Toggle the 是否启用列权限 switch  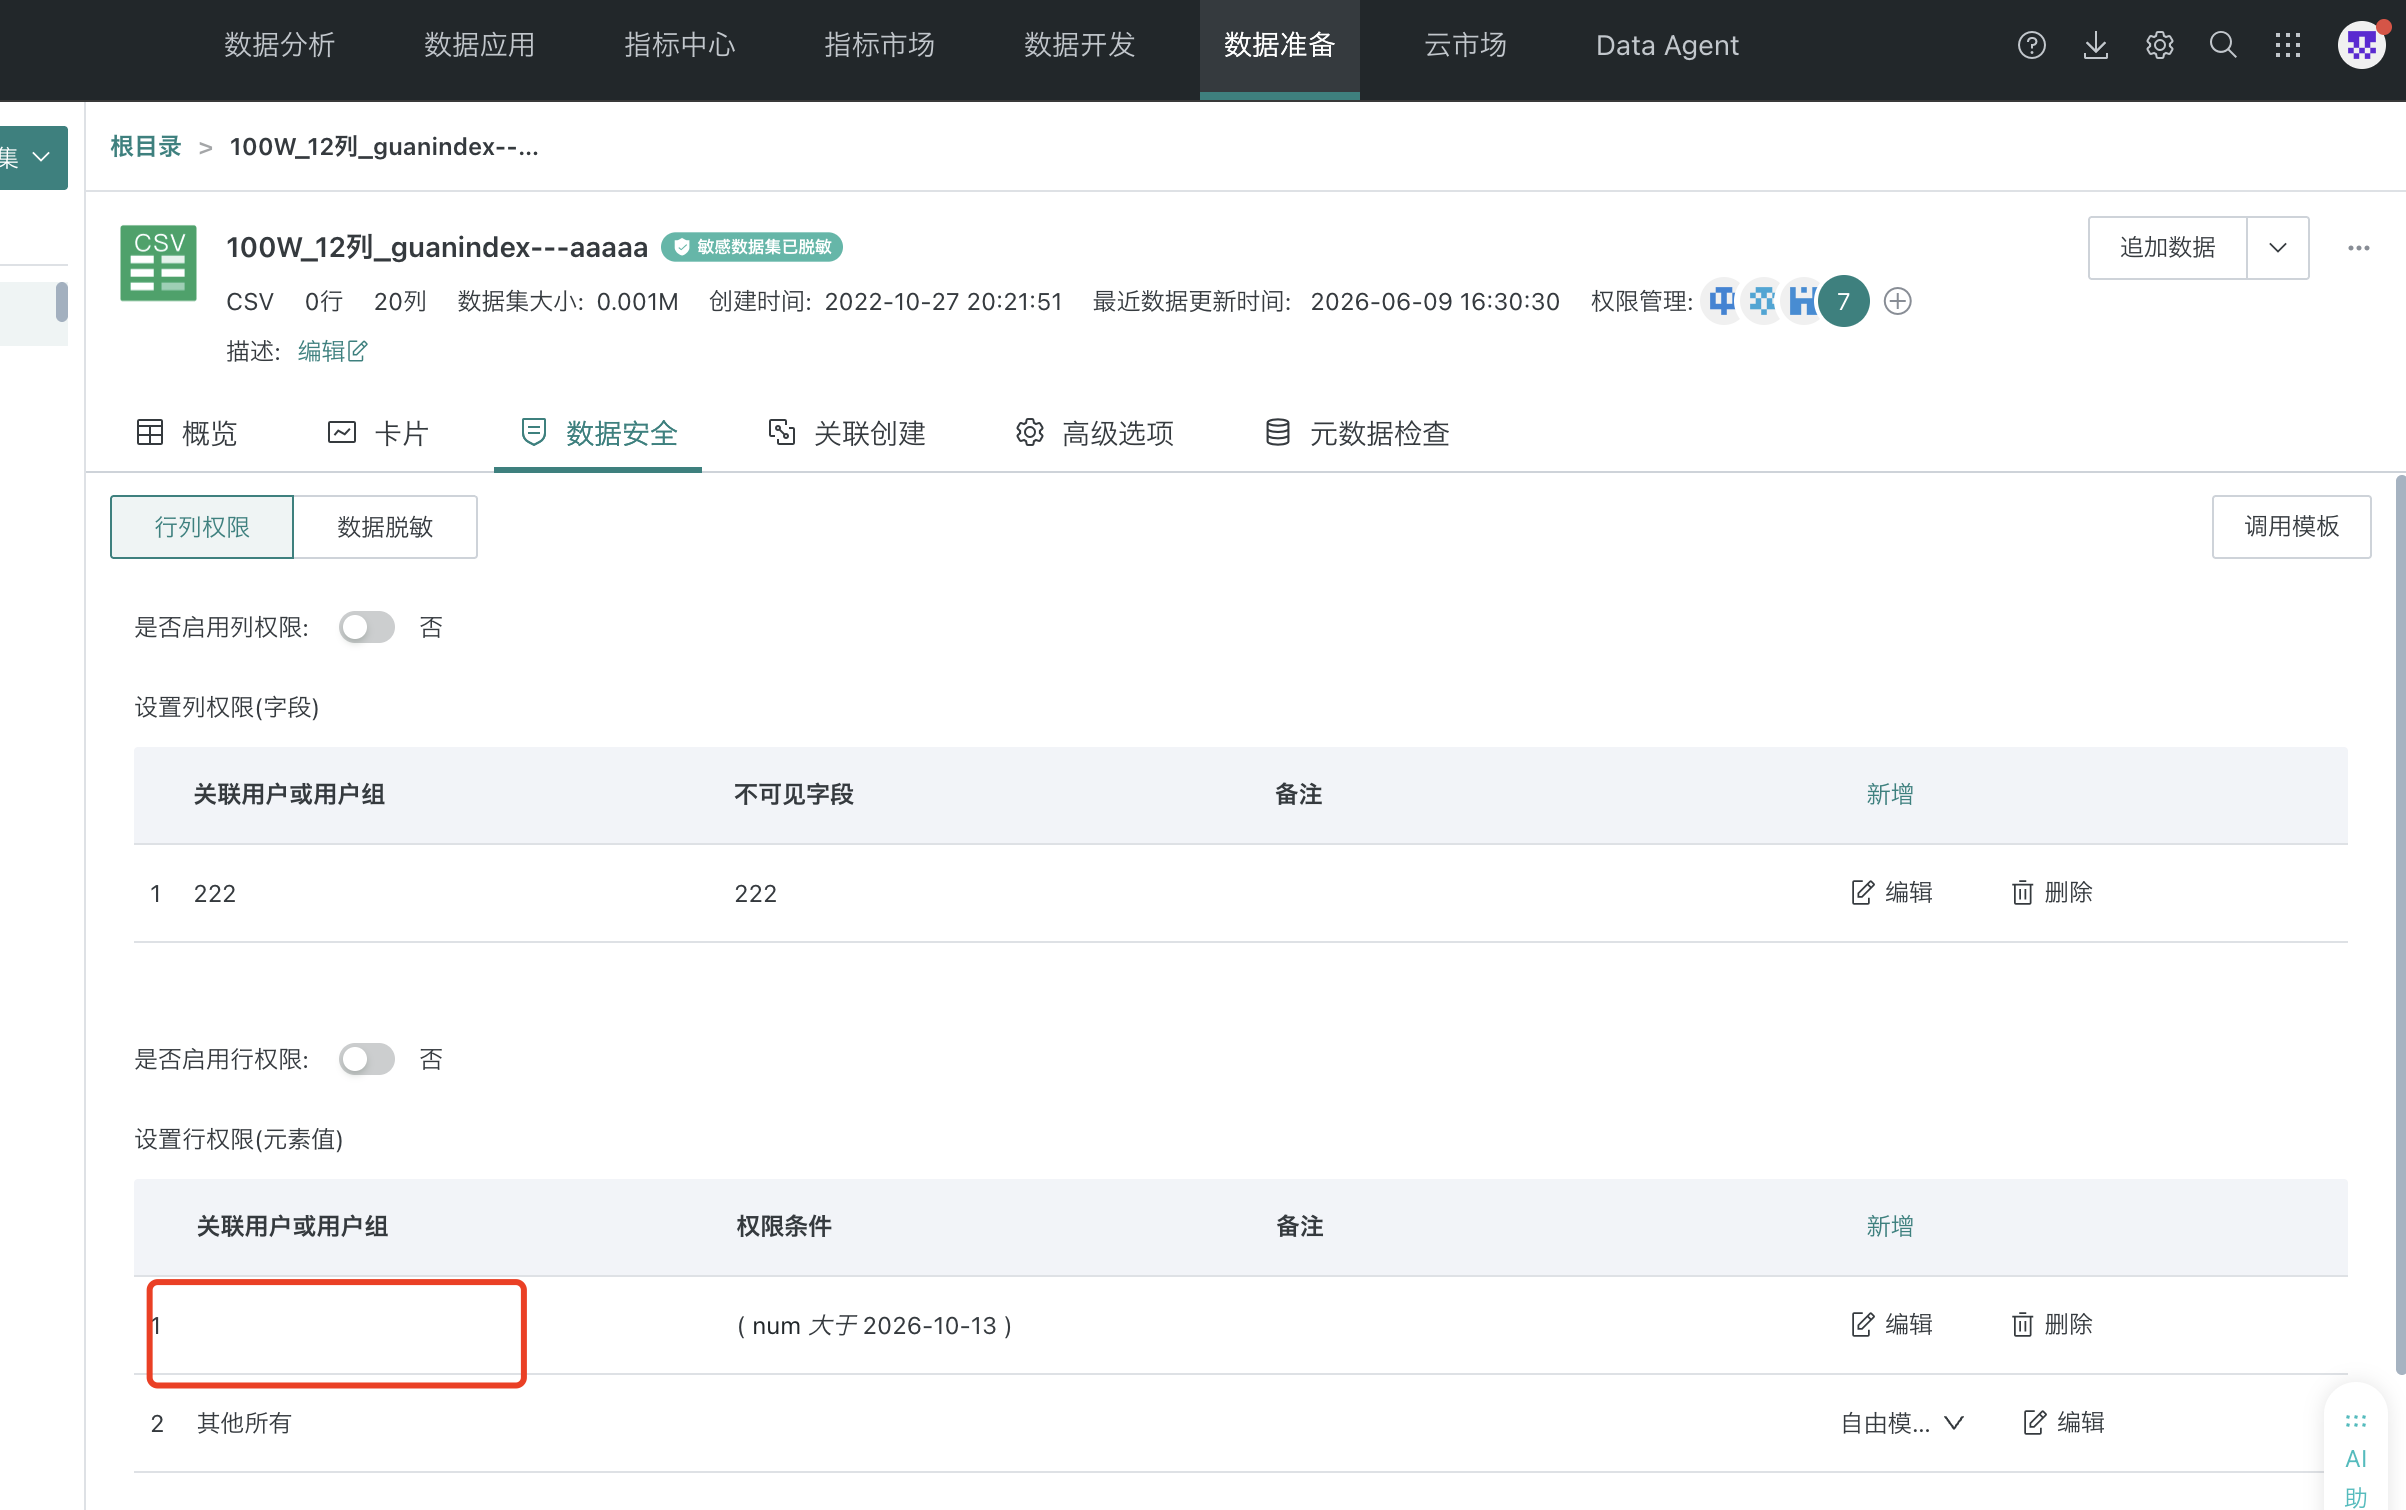tap(367, 627)
